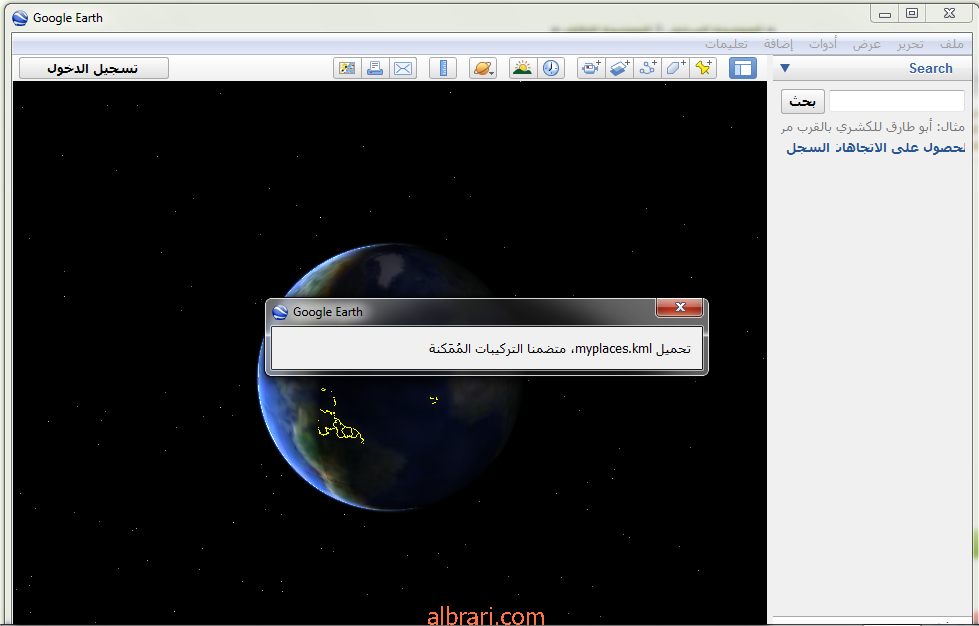Screen dimensions: 979x626
Task: Open the إضافة menu
Action: [779, 44]
